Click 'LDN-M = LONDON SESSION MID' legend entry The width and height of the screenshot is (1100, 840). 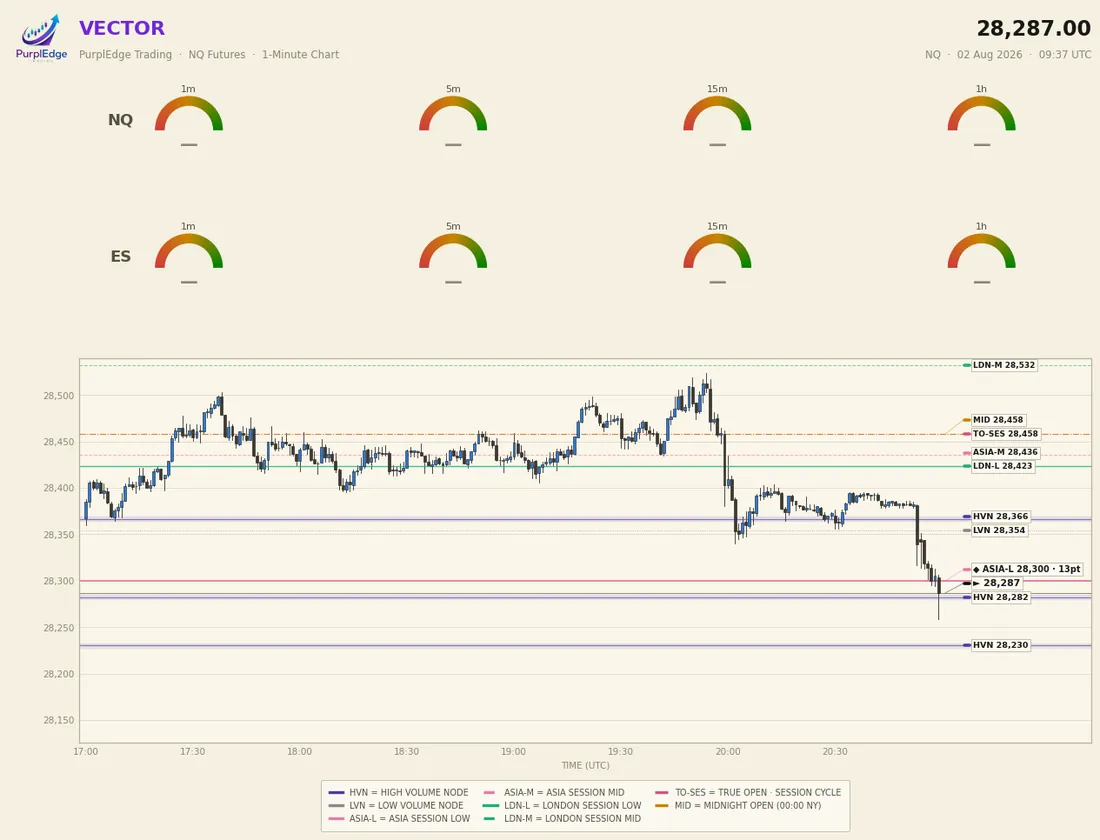[562, 818]
